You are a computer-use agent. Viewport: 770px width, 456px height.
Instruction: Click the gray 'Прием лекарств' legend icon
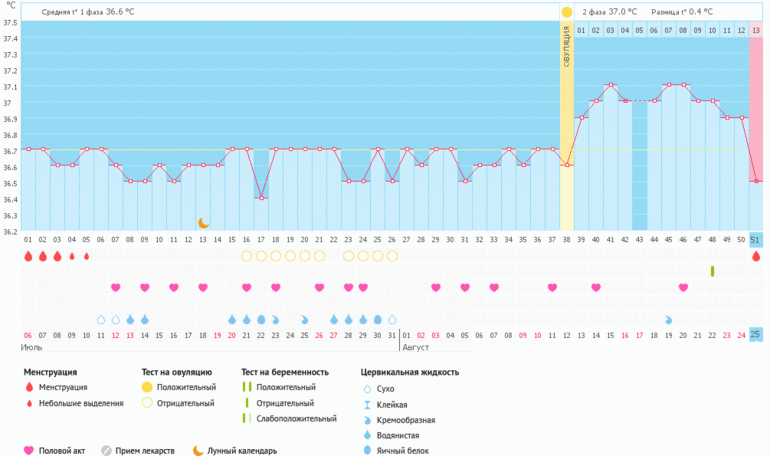pyautogui.click(x=106, y=450)
